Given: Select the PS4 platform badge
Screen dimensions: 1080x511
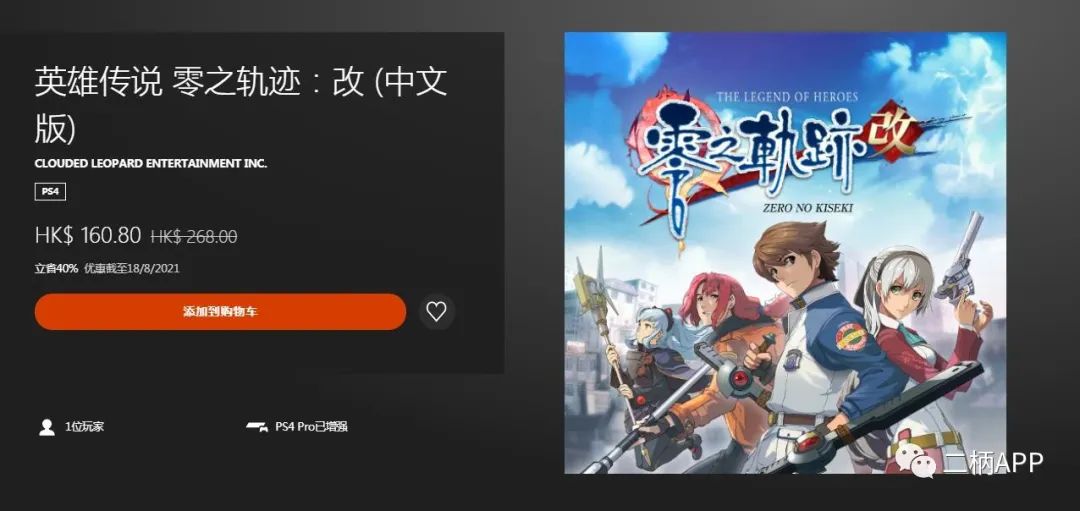Looking at the screenshot, I should [50, 191].
